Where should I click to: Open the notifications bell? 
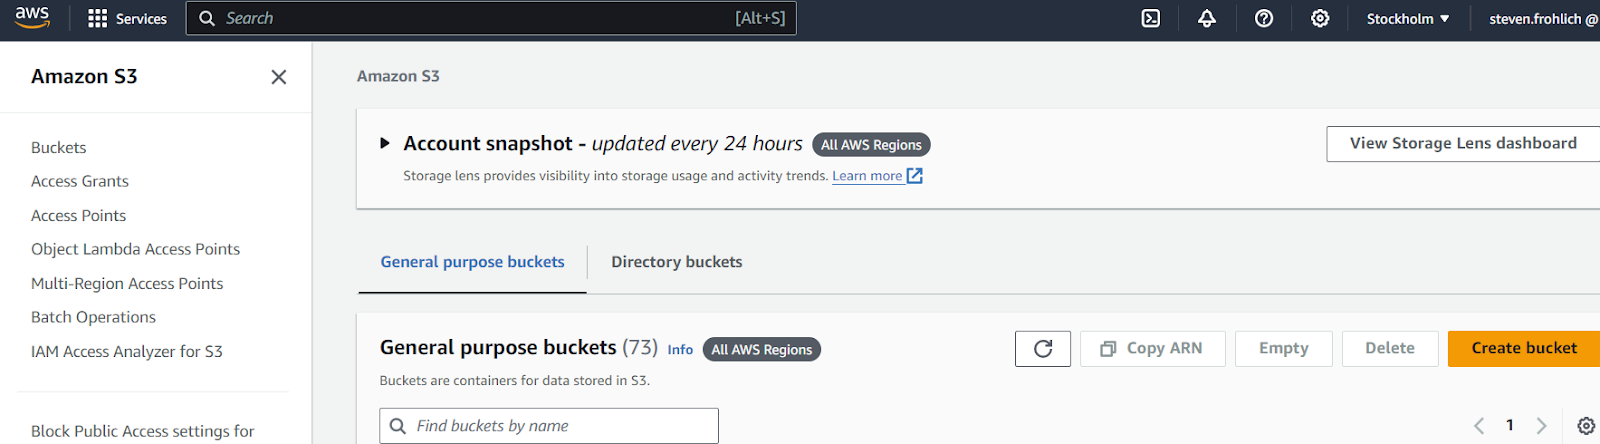click(x=1207, y=18)
